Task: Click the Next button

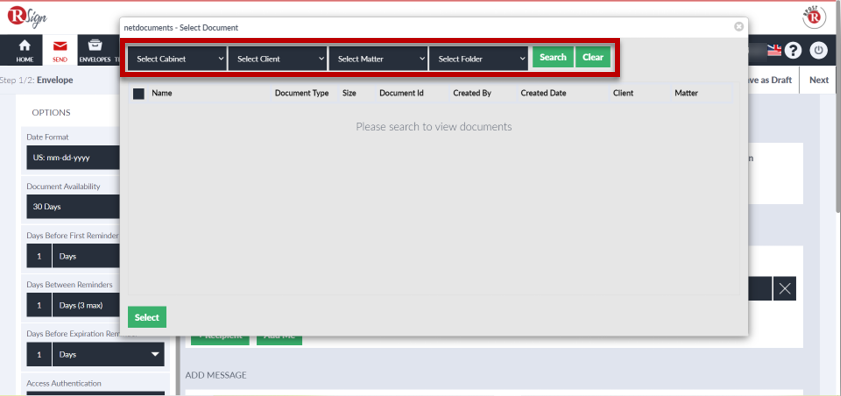Action: 819,80
